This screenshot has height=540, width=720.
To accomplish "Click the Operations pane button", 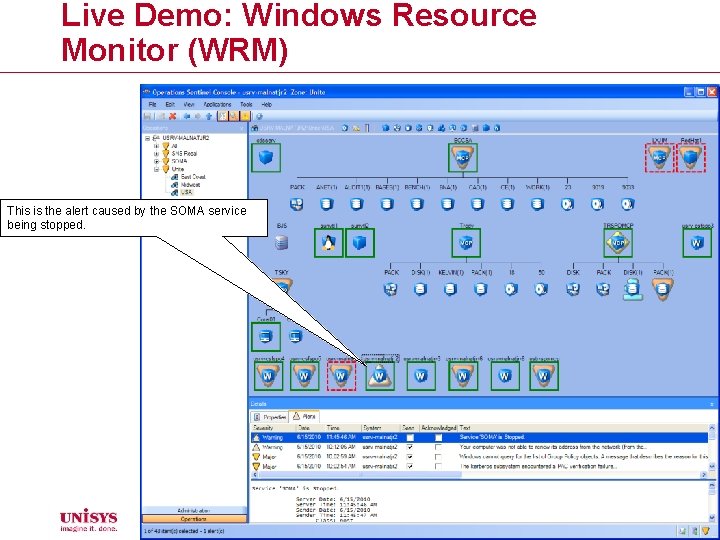I will tap(194, 519).
